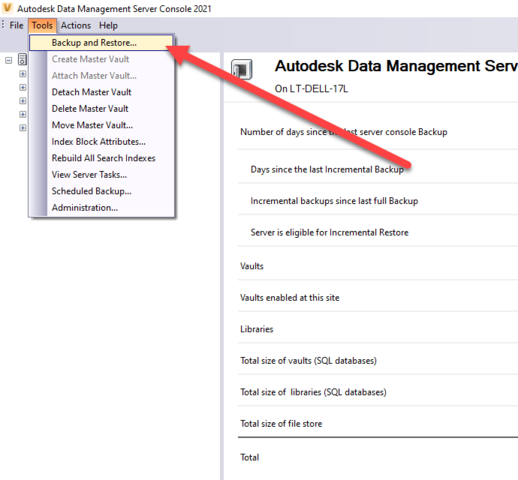Select 'Total size of libraries (SQL databases)' row
The image size is (518, 480).
(378, 392)
